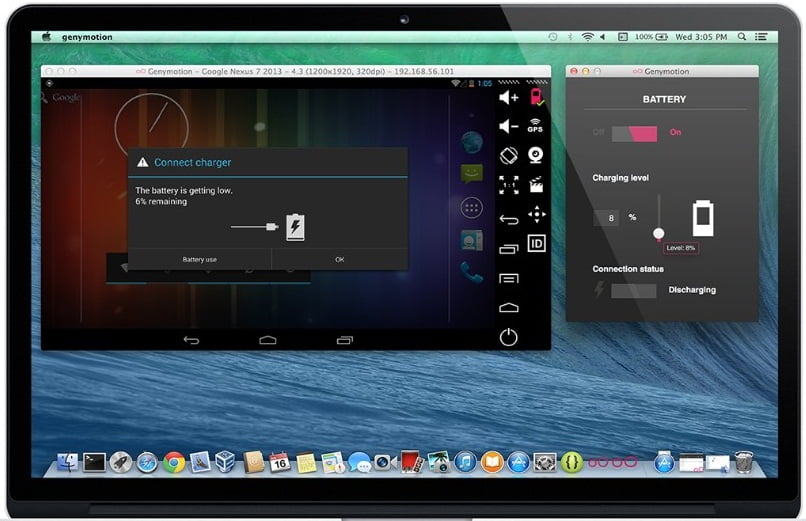Tap the Google search widget
Screen dimensions: 806x521
tap(61, 97)
